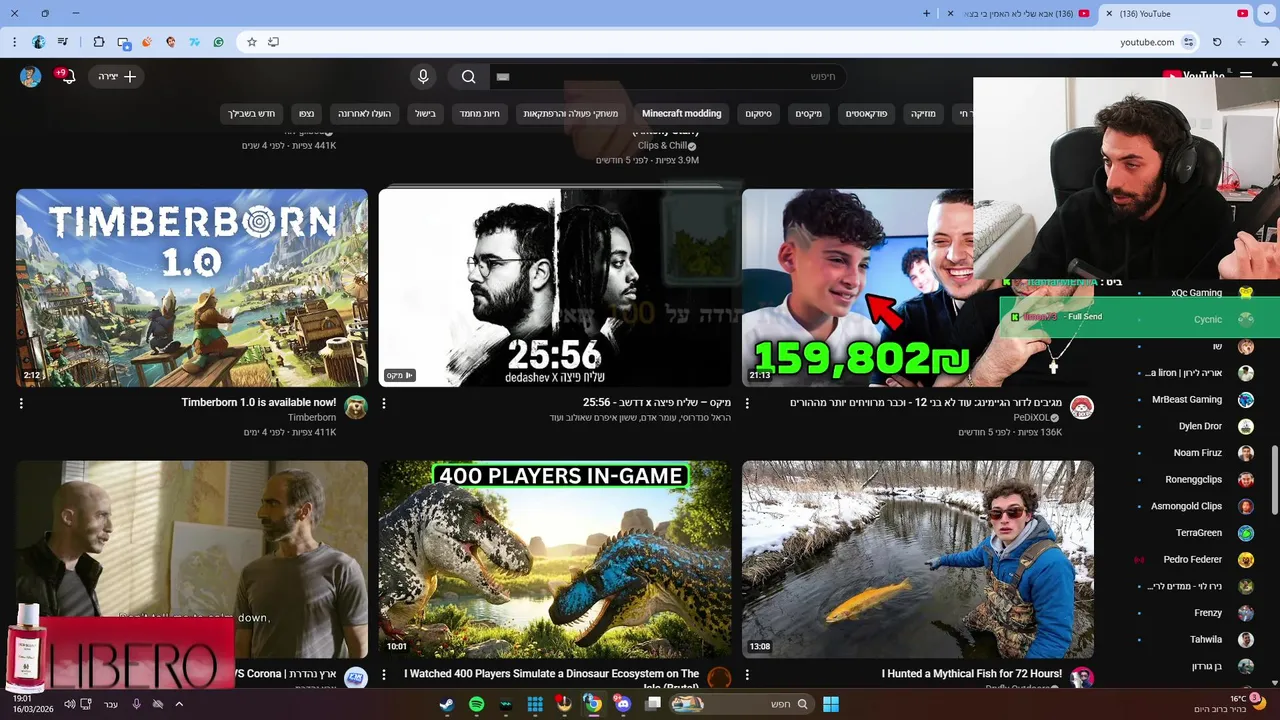Select the נצפו filter chip
This screenshot has width=1280, height=720.
coord(306,114)
